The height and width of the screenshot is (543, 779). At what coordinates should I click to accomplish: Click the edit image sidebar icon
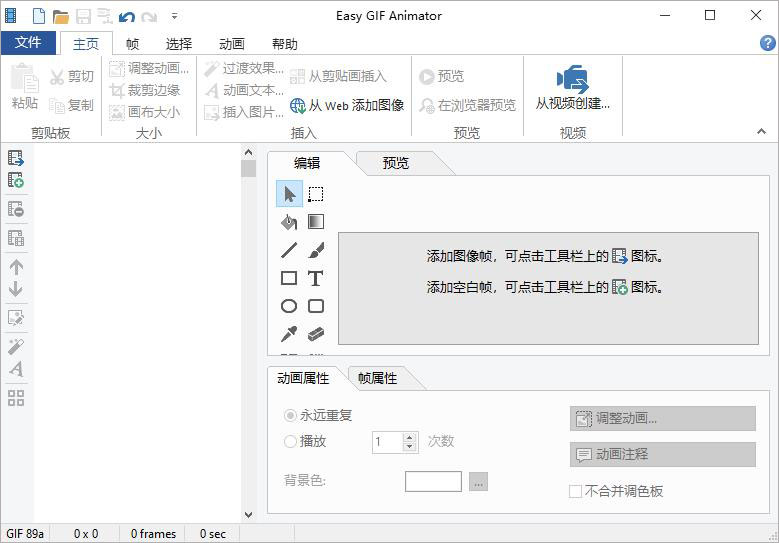[16, 318]
